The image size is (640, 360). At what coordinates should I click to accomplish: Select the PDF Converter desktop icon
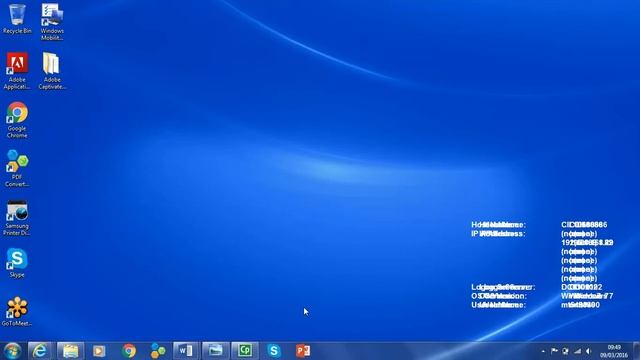point(17,169)
